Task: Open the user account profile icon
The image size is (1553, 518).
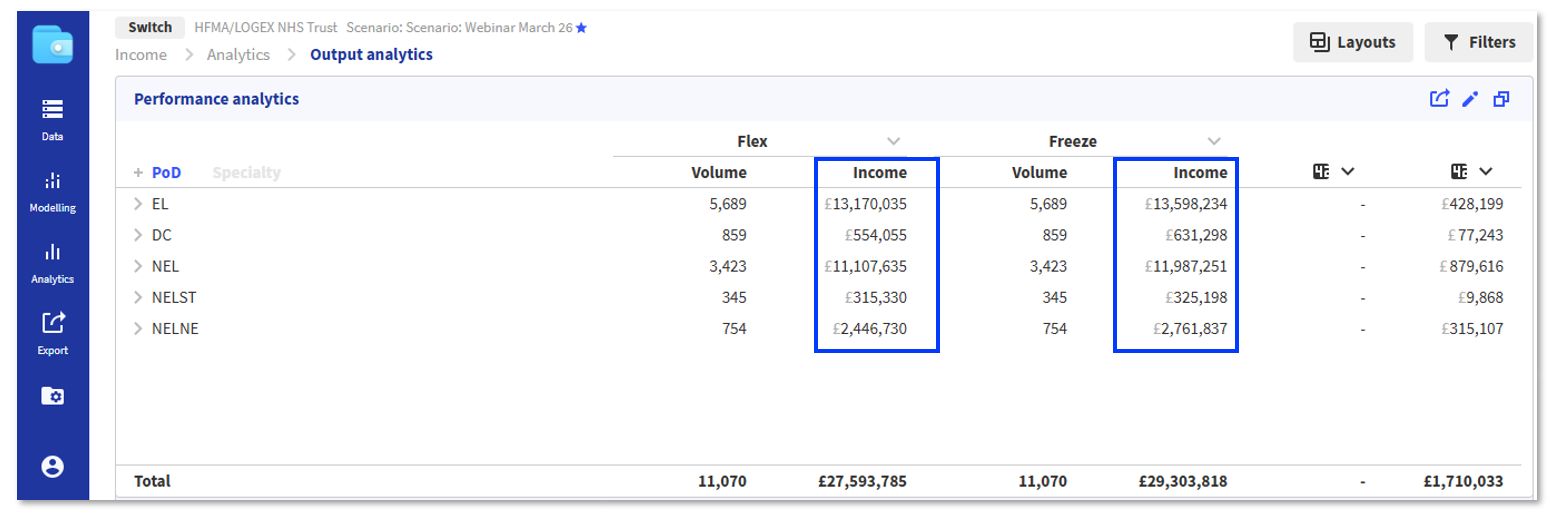Action: 52,466
